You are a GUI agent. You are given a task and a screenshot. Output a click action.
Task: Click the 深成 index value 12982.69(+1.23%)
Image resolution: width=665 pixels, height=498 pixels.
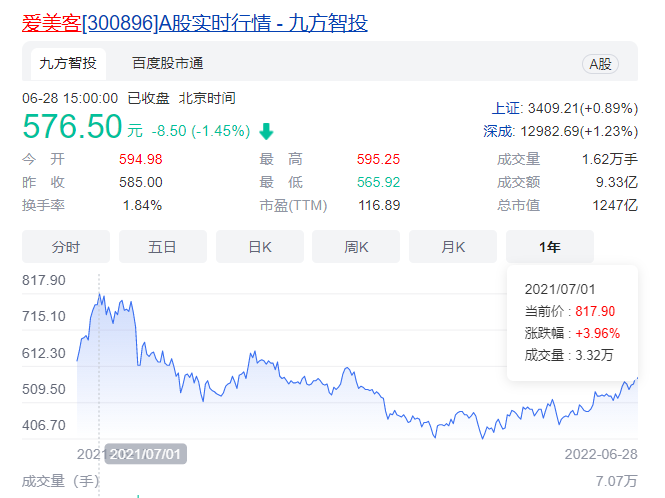(x=579, y=131)
